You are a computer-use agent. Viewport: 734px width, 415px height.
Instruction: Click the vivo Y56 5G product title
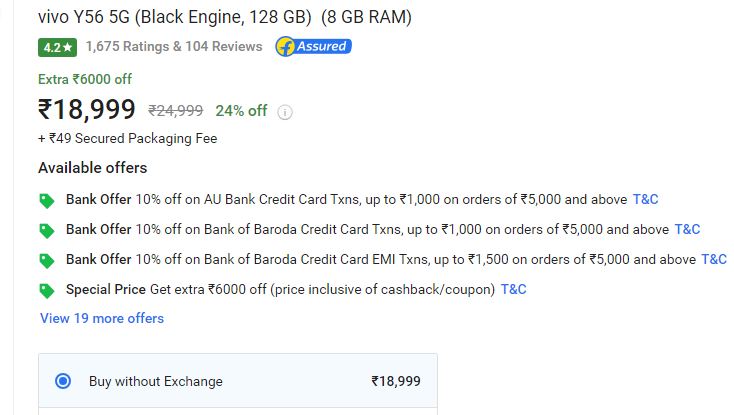pyautogui.click(x=225, y=17)
